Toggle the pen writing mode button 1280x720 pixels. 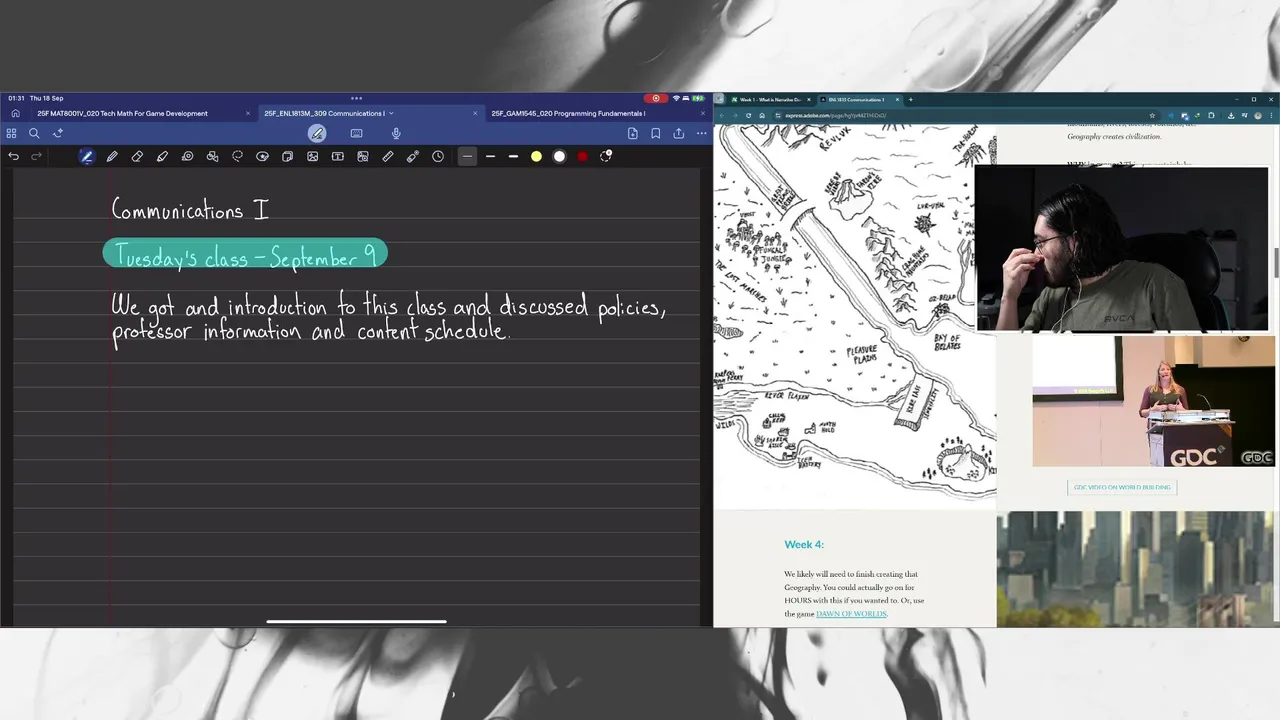(x=317, y=133)
